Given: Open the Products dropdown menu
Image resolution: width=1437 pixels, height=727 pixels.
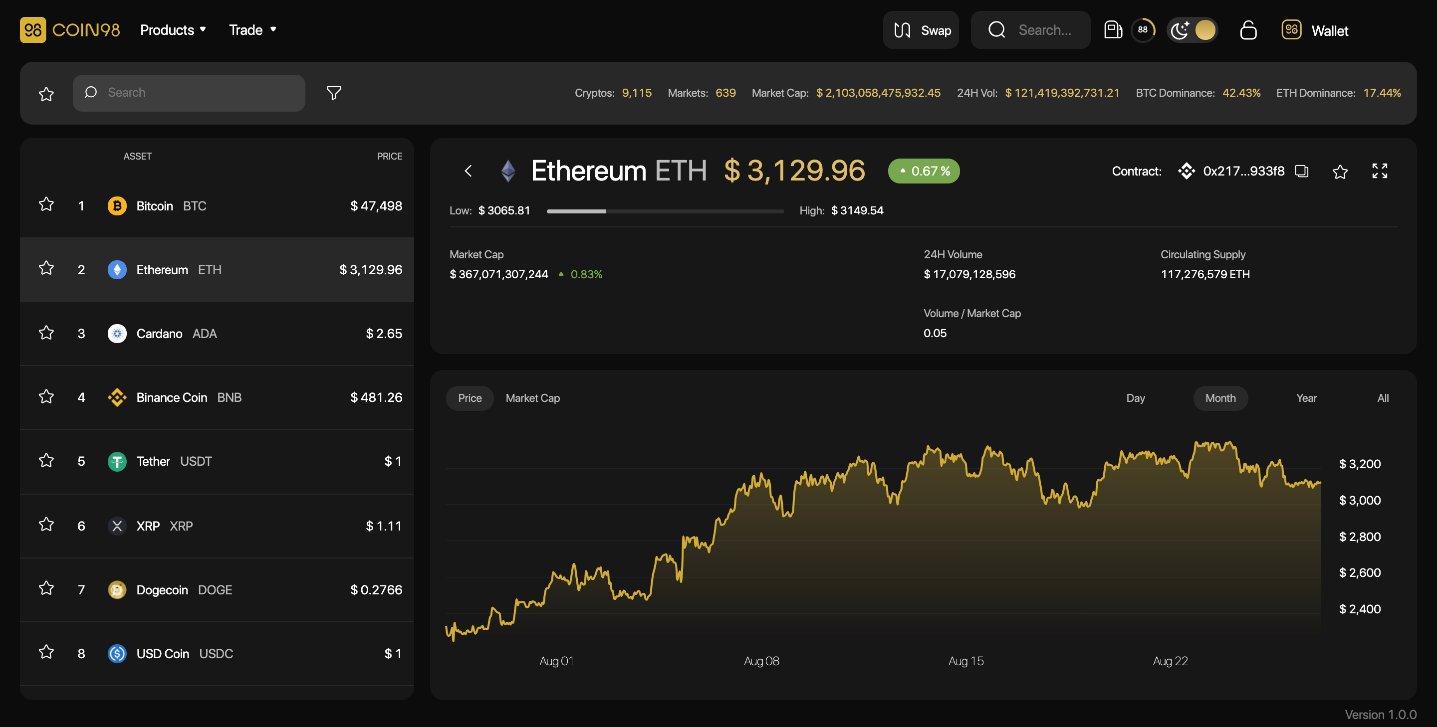Looking at the screenshot, I should pos(173,30).
